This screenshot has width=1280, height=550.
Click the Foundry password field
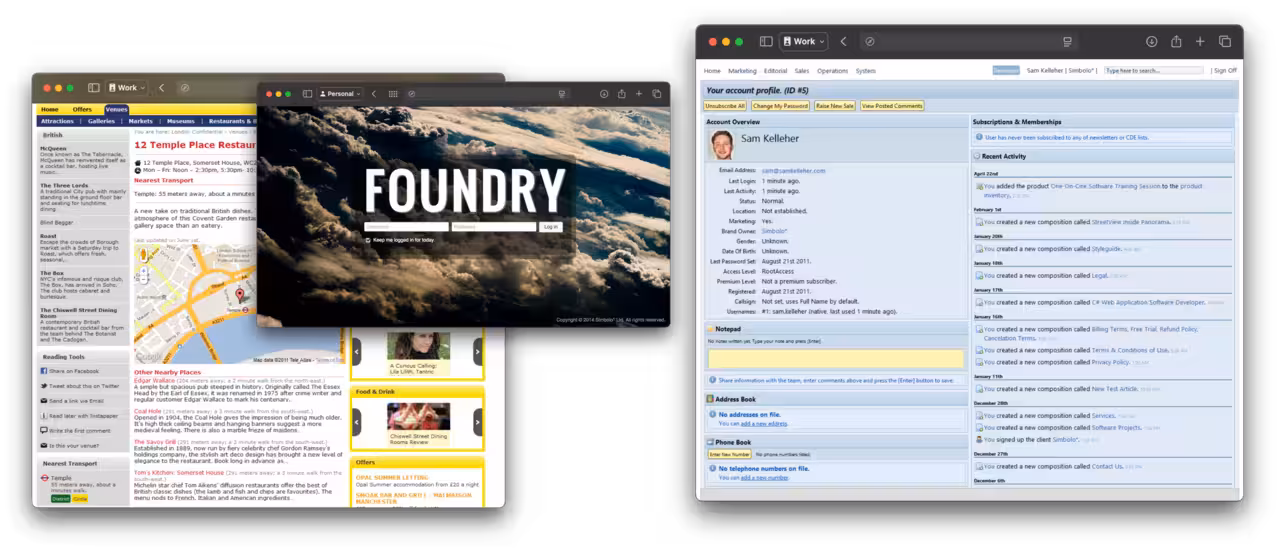coord(494,227)
